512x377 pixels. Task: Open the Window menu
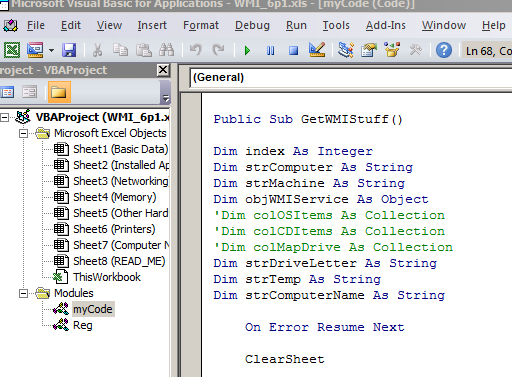tap(444, 25)
